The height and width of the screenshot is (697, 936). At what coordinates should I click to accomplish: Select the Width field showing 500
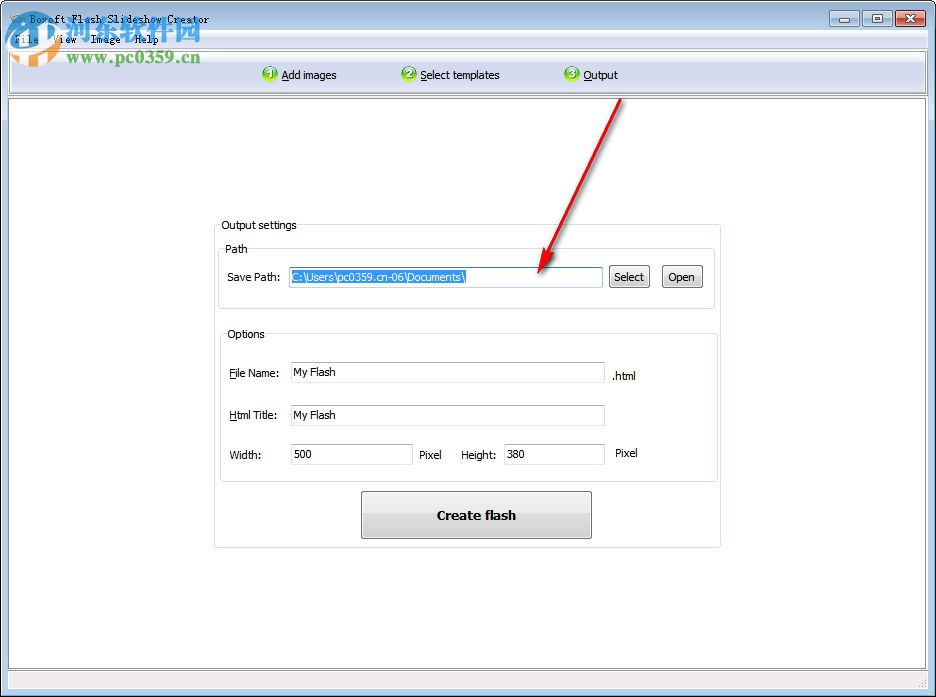pyautogui.click(x=351, y=454)
